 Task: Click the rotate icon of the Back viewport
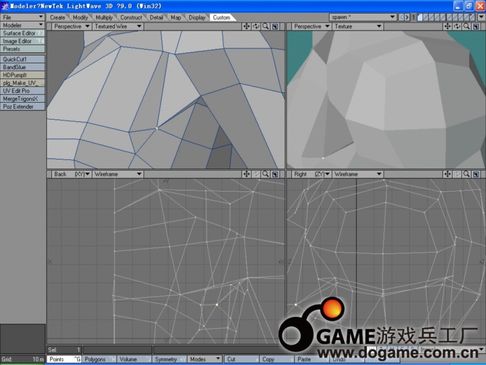[256, 174]
